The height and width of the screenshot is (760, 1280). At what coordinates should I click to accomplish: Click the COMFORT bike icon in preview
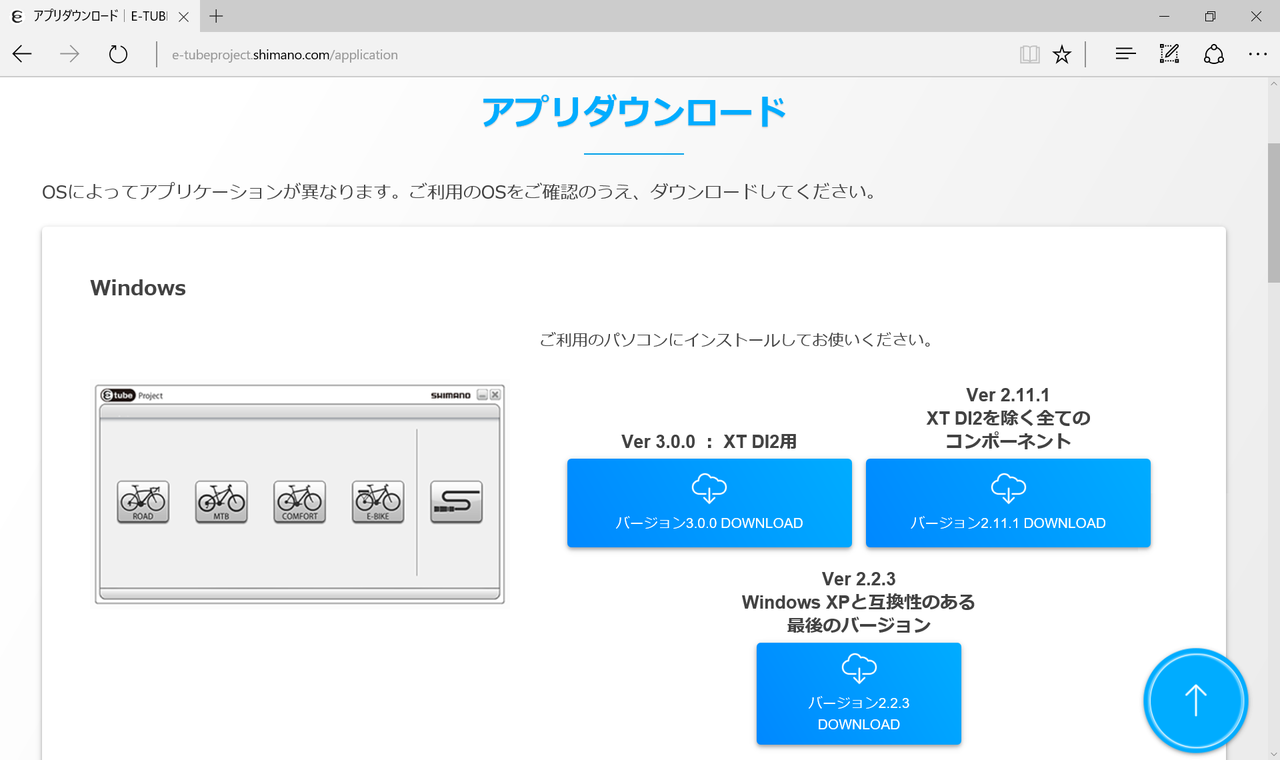point(300,502)
